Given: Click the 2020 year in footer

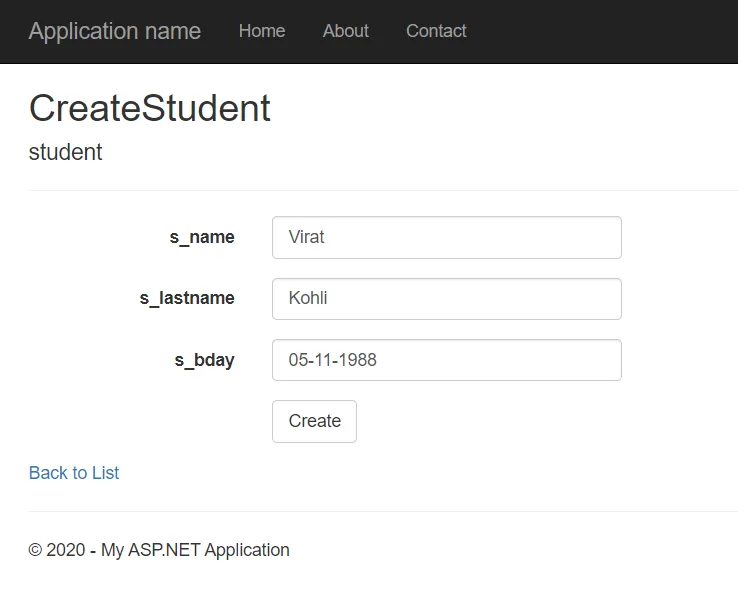Looking at the screenshot, I should [x=65, y=550].
